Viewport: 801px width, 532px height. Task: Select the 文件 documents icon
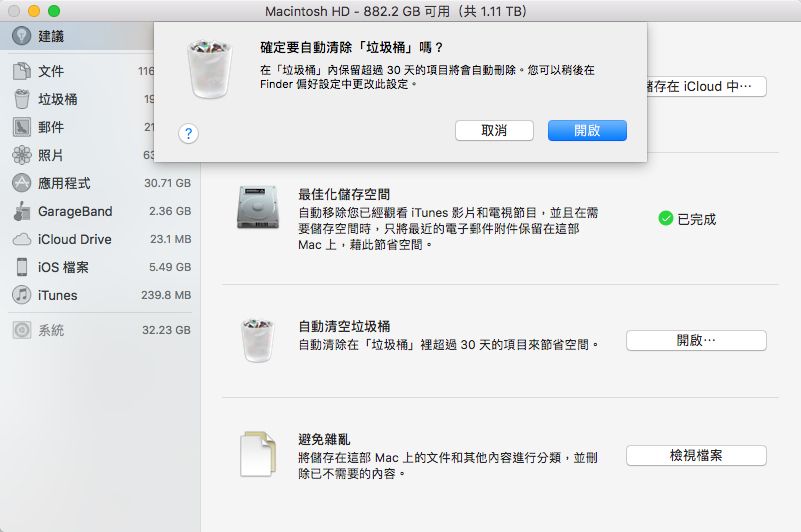click(x=21, y=71)
